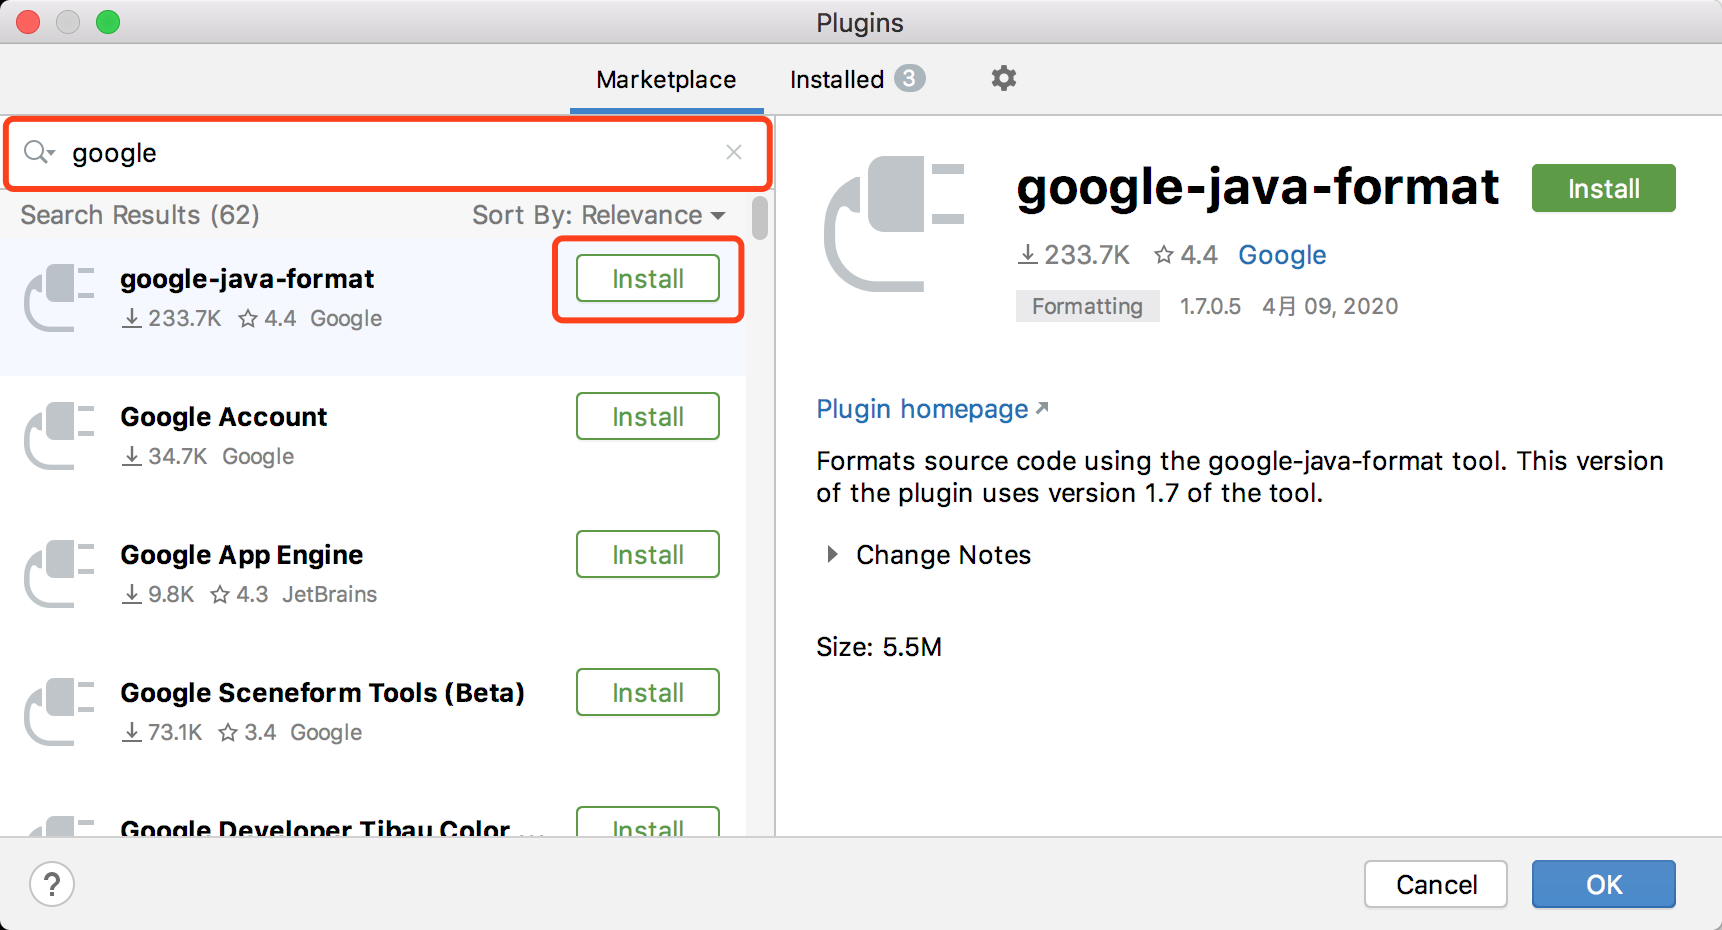The height and width of the screenshot is (930, 1722).
Task: Open the plugins settings gear menu
Action: [1003, 78]
